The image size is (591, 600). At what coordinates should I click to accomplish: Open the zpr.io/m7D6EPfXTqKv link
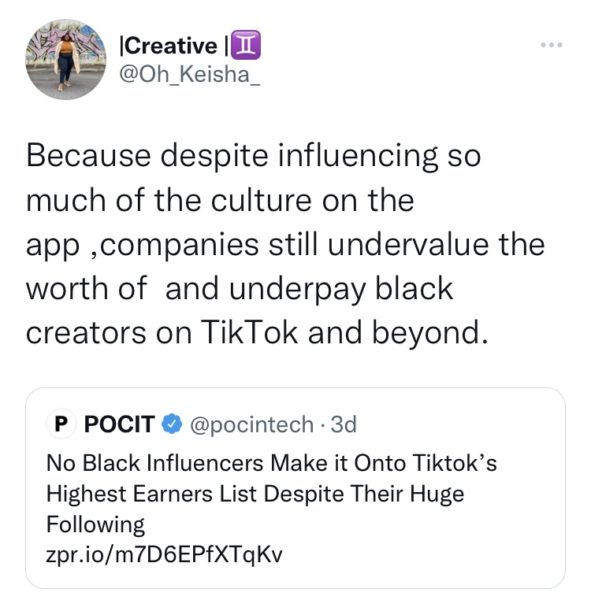[x=164, y=554]
